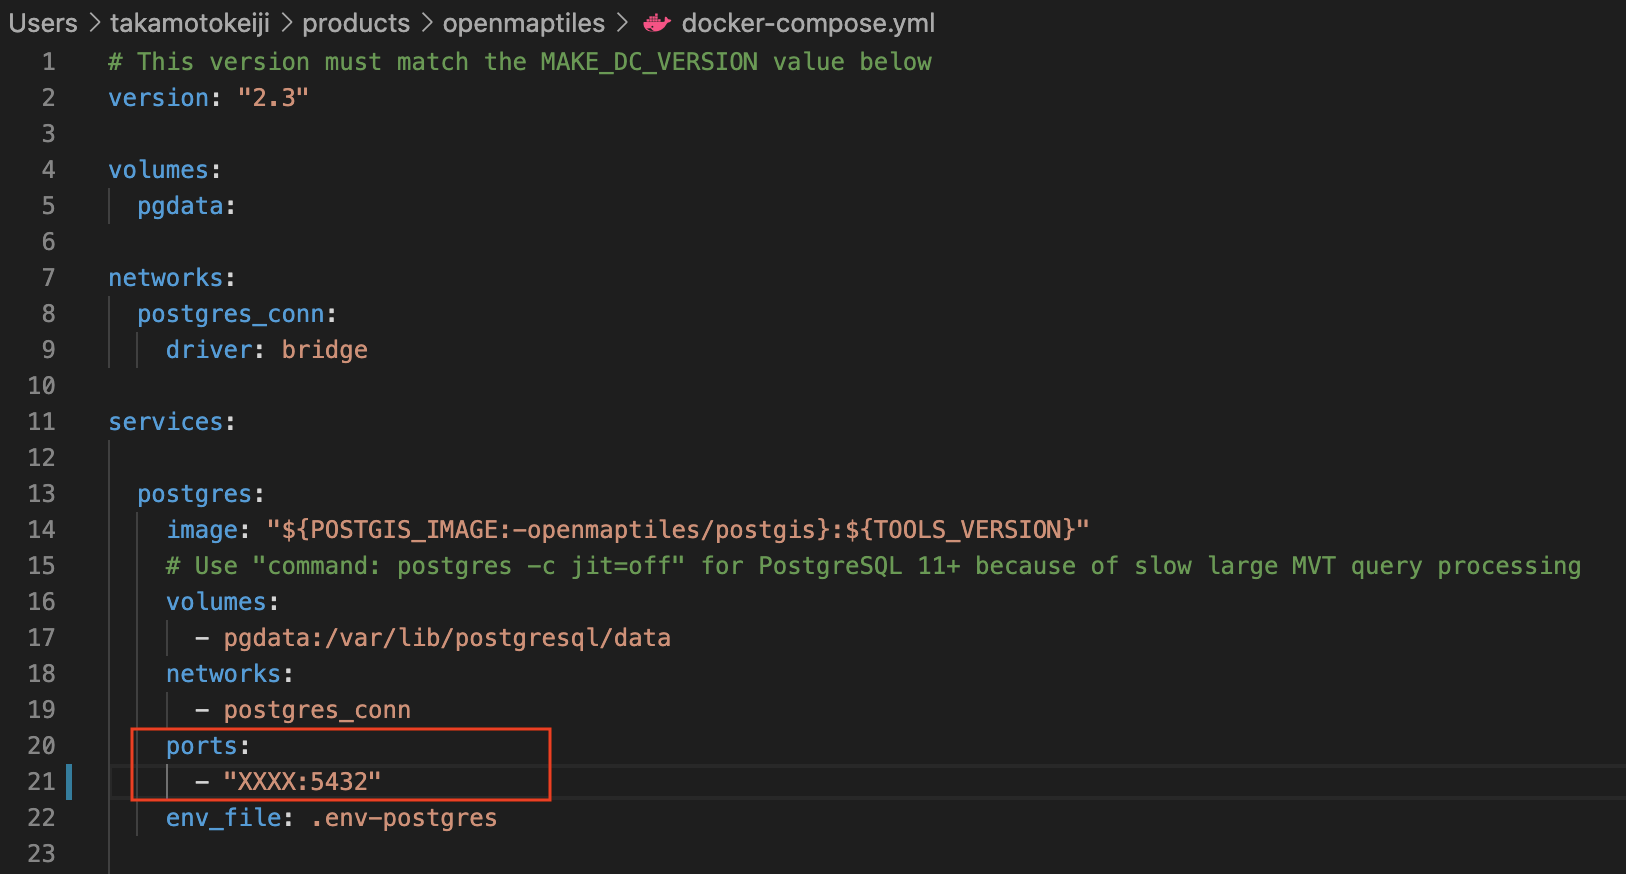
Task: Click line number 1 in the gutter
Action: pyautogui.click(x=48, y=62)
